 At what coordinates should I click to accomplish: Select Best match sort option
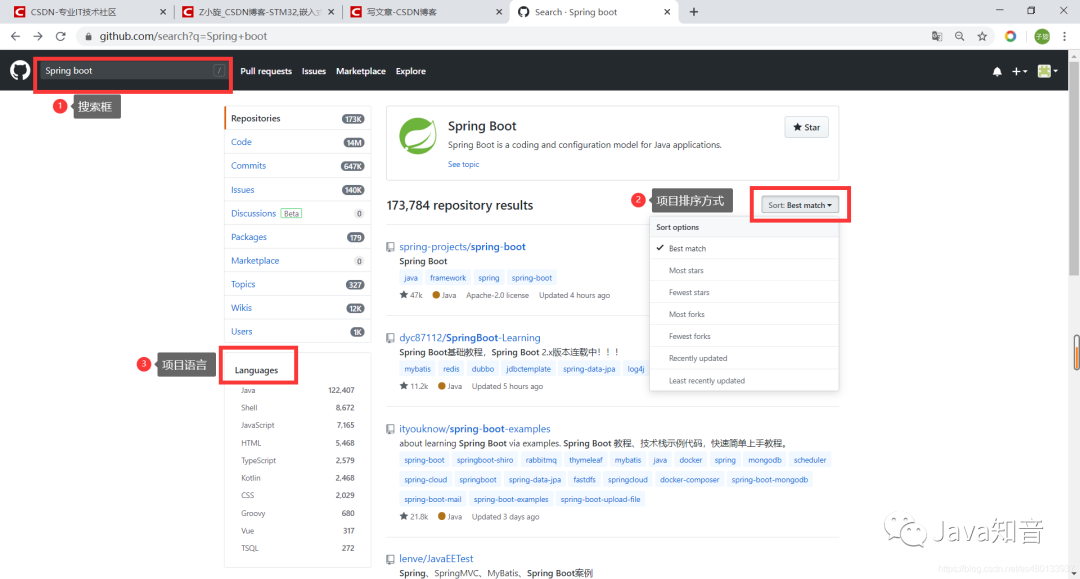(744, 249)
